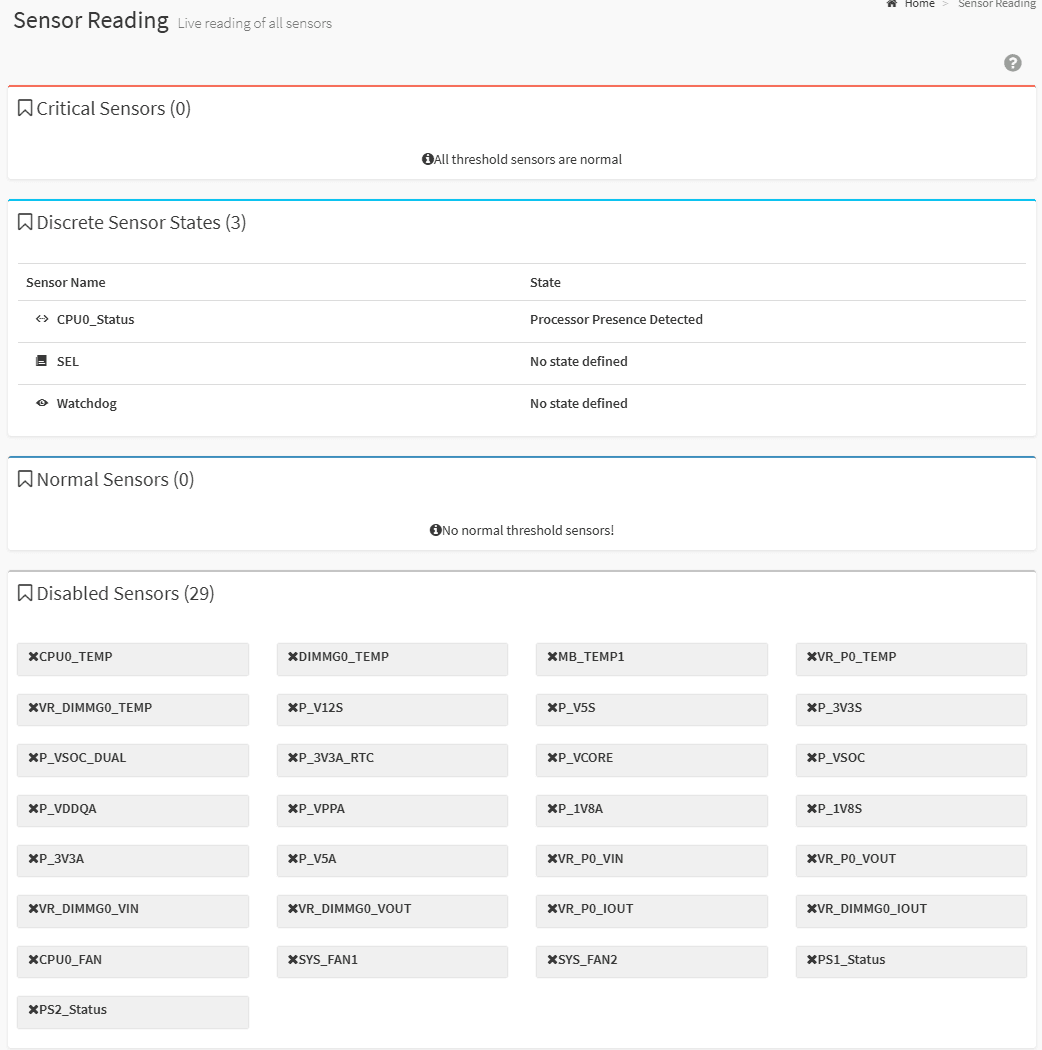Select the VR_P0_VIN disabled sensor

[652, 861]
